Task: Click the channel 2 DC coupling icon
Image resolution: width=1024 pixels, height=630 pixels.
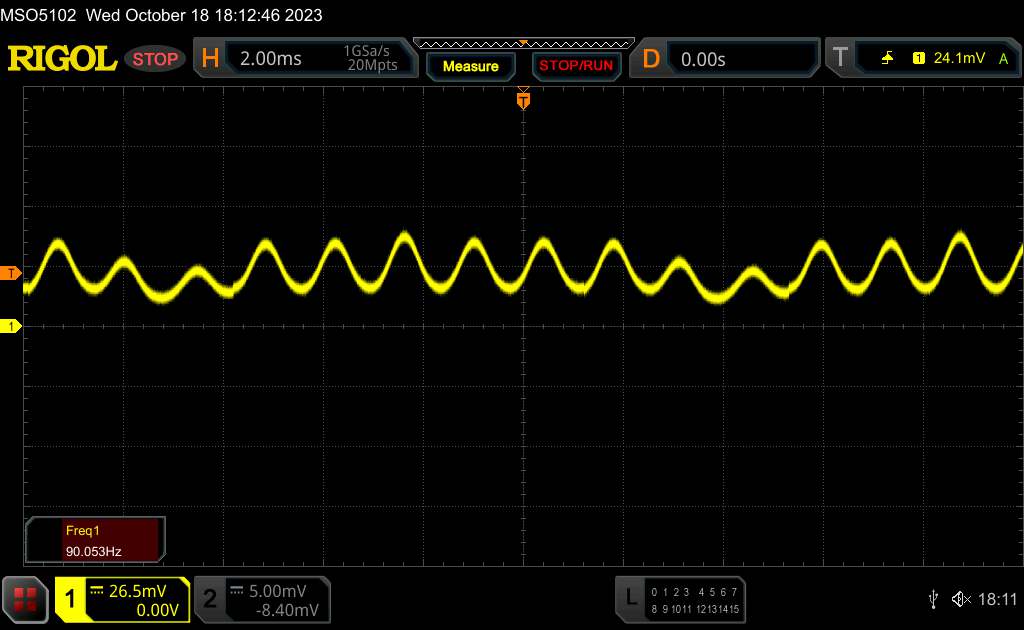Action: click(237, 591)
